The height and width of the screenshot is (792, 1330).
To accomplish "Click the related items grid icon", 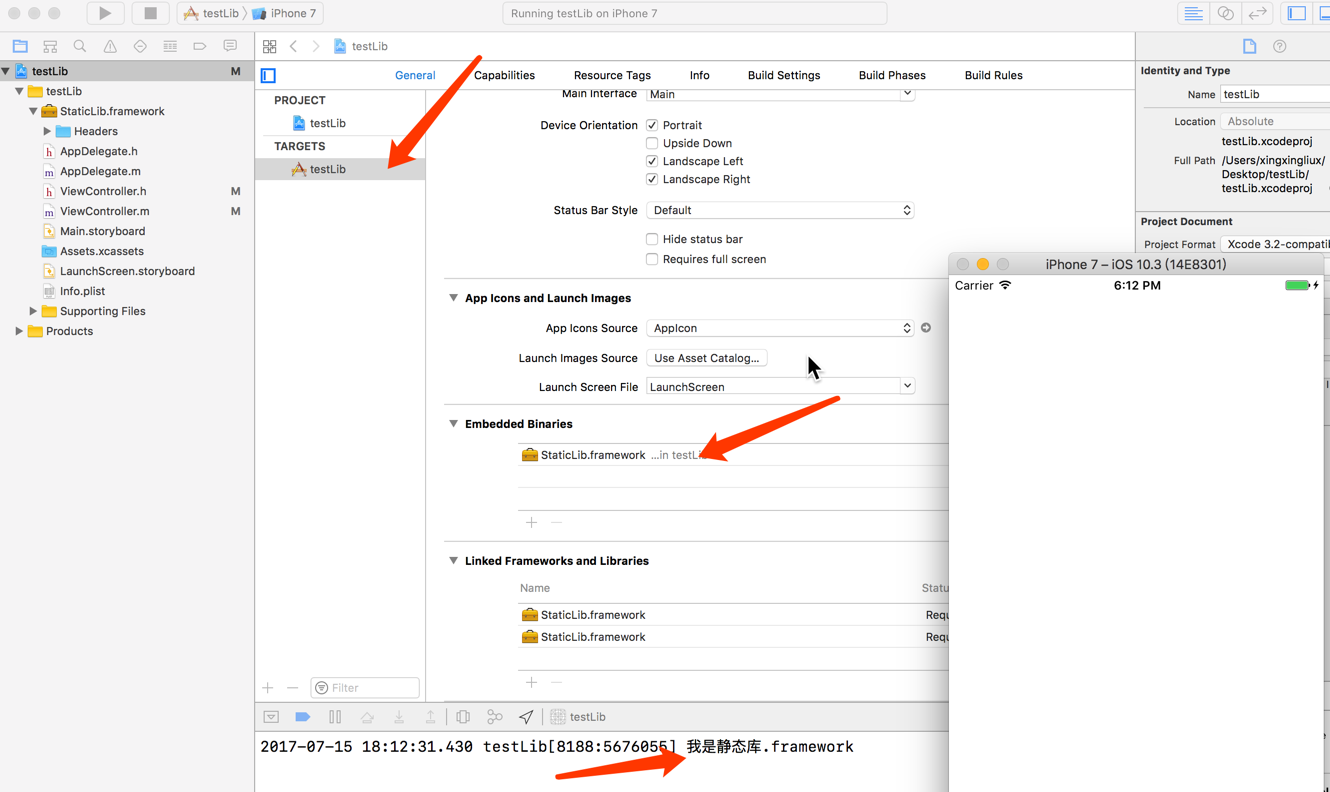I will [270, 46].
